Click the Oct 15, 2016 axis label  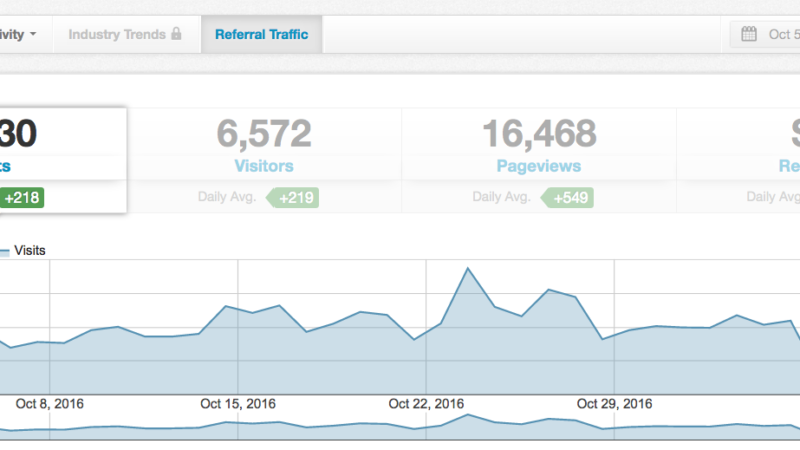[237, 404]
